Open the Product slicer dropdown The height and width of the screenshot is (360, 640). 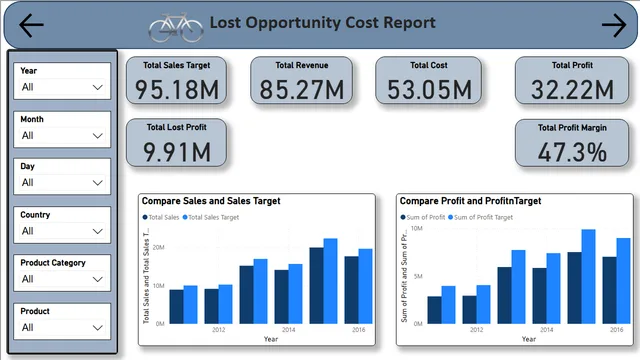pos(62,327)
